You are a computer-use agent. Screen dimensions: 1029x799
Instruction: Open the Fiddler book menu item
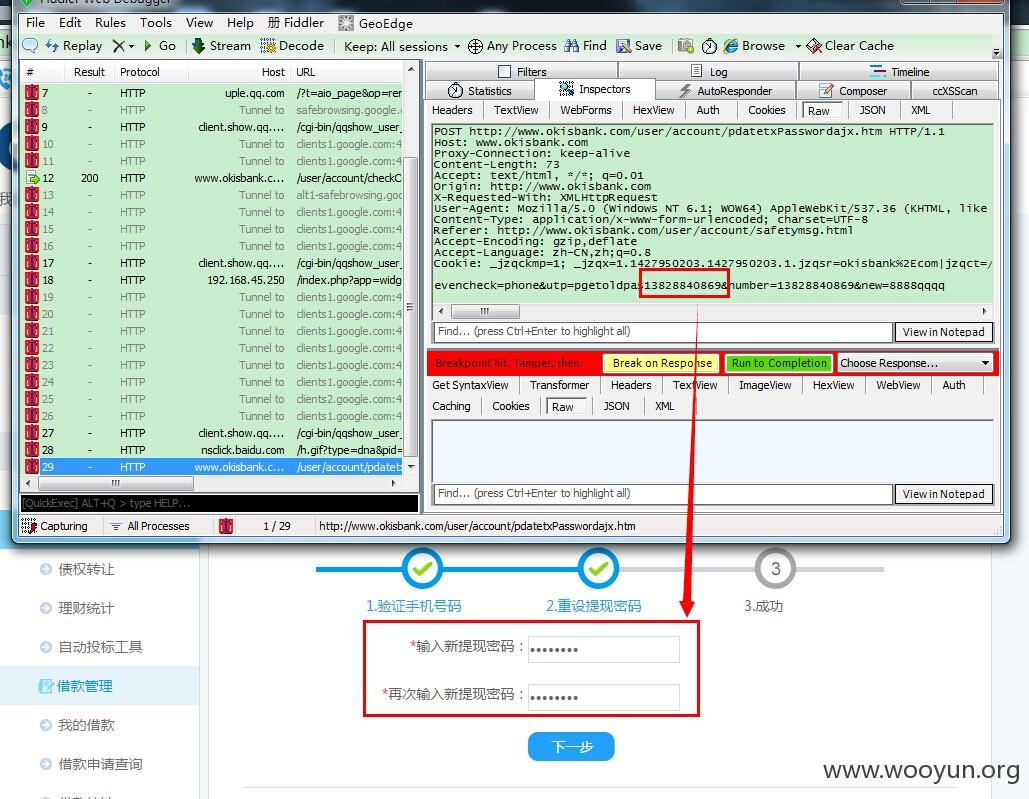pos(295,23)
